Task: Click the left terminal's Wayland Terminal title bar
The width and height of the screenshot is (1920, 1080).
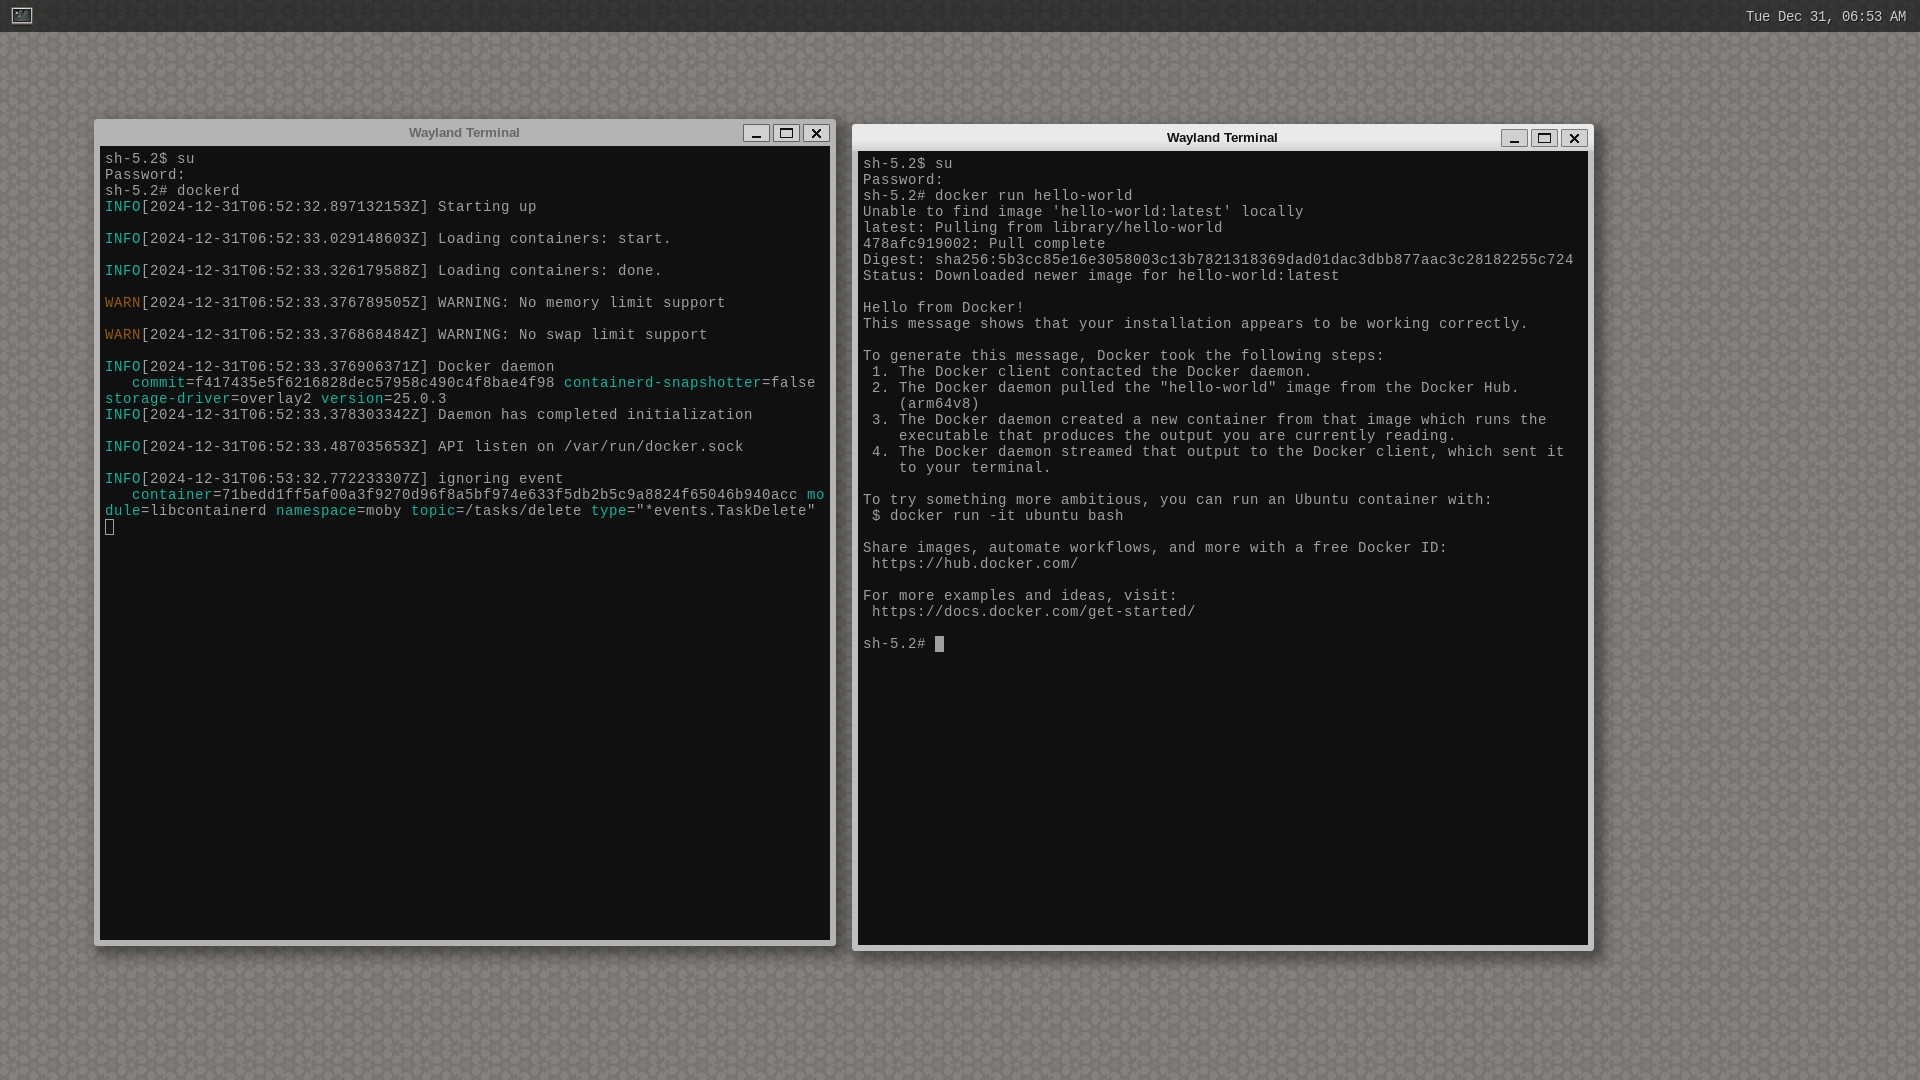Action: (x=464, y=132)
